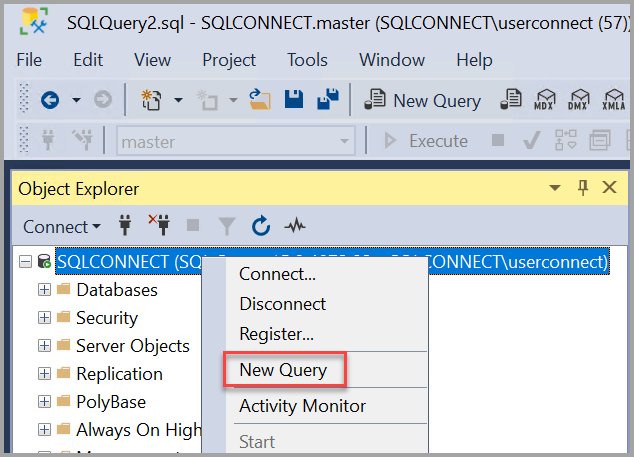Close the Object Explorer panel

click(x=609, y=187)
